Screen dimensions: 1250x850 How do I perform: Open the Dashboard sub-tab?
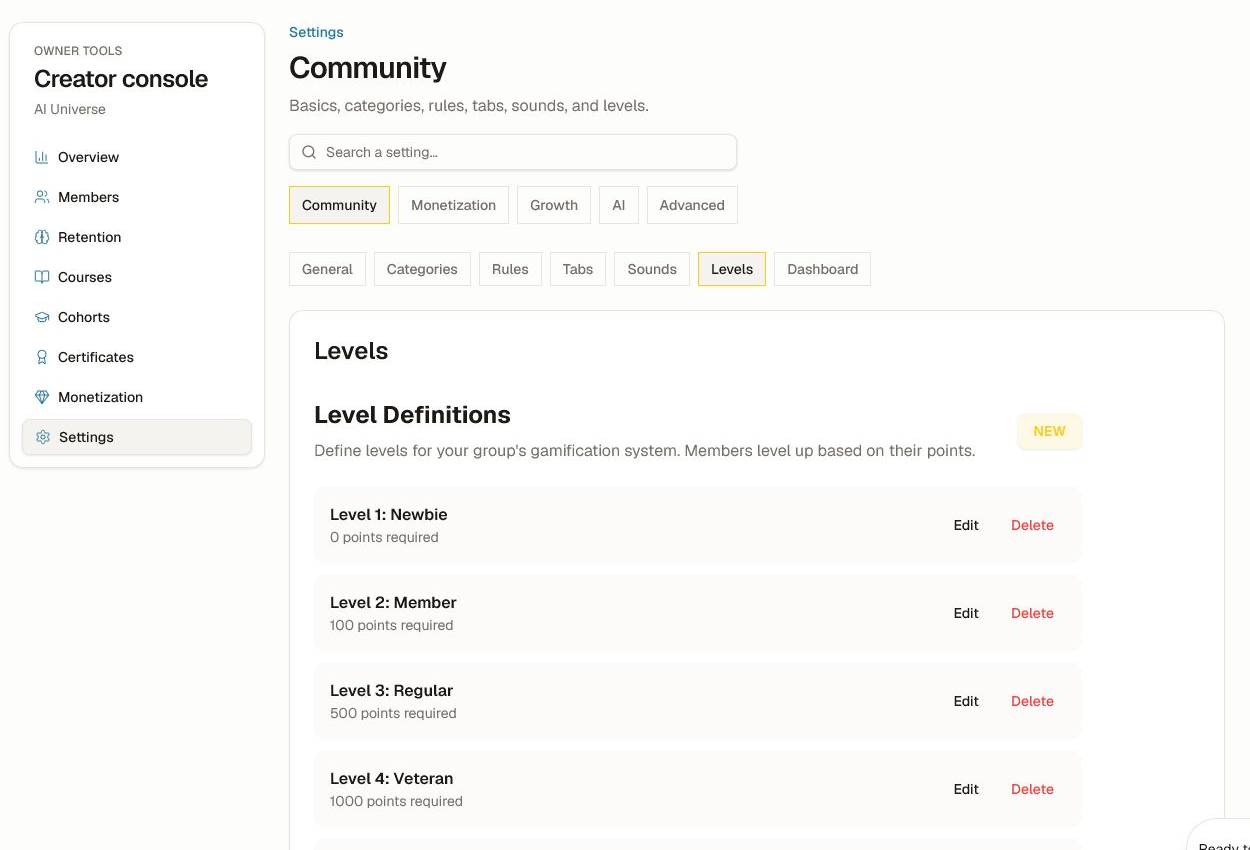(822, 269)
